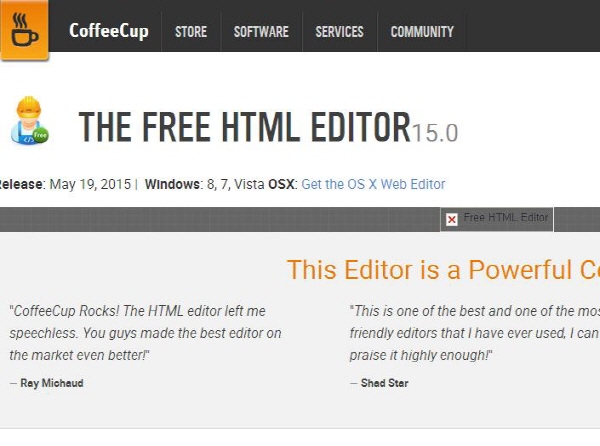Click the one of the best testimonial quote
600x446 pixels.
pos(474,333)
